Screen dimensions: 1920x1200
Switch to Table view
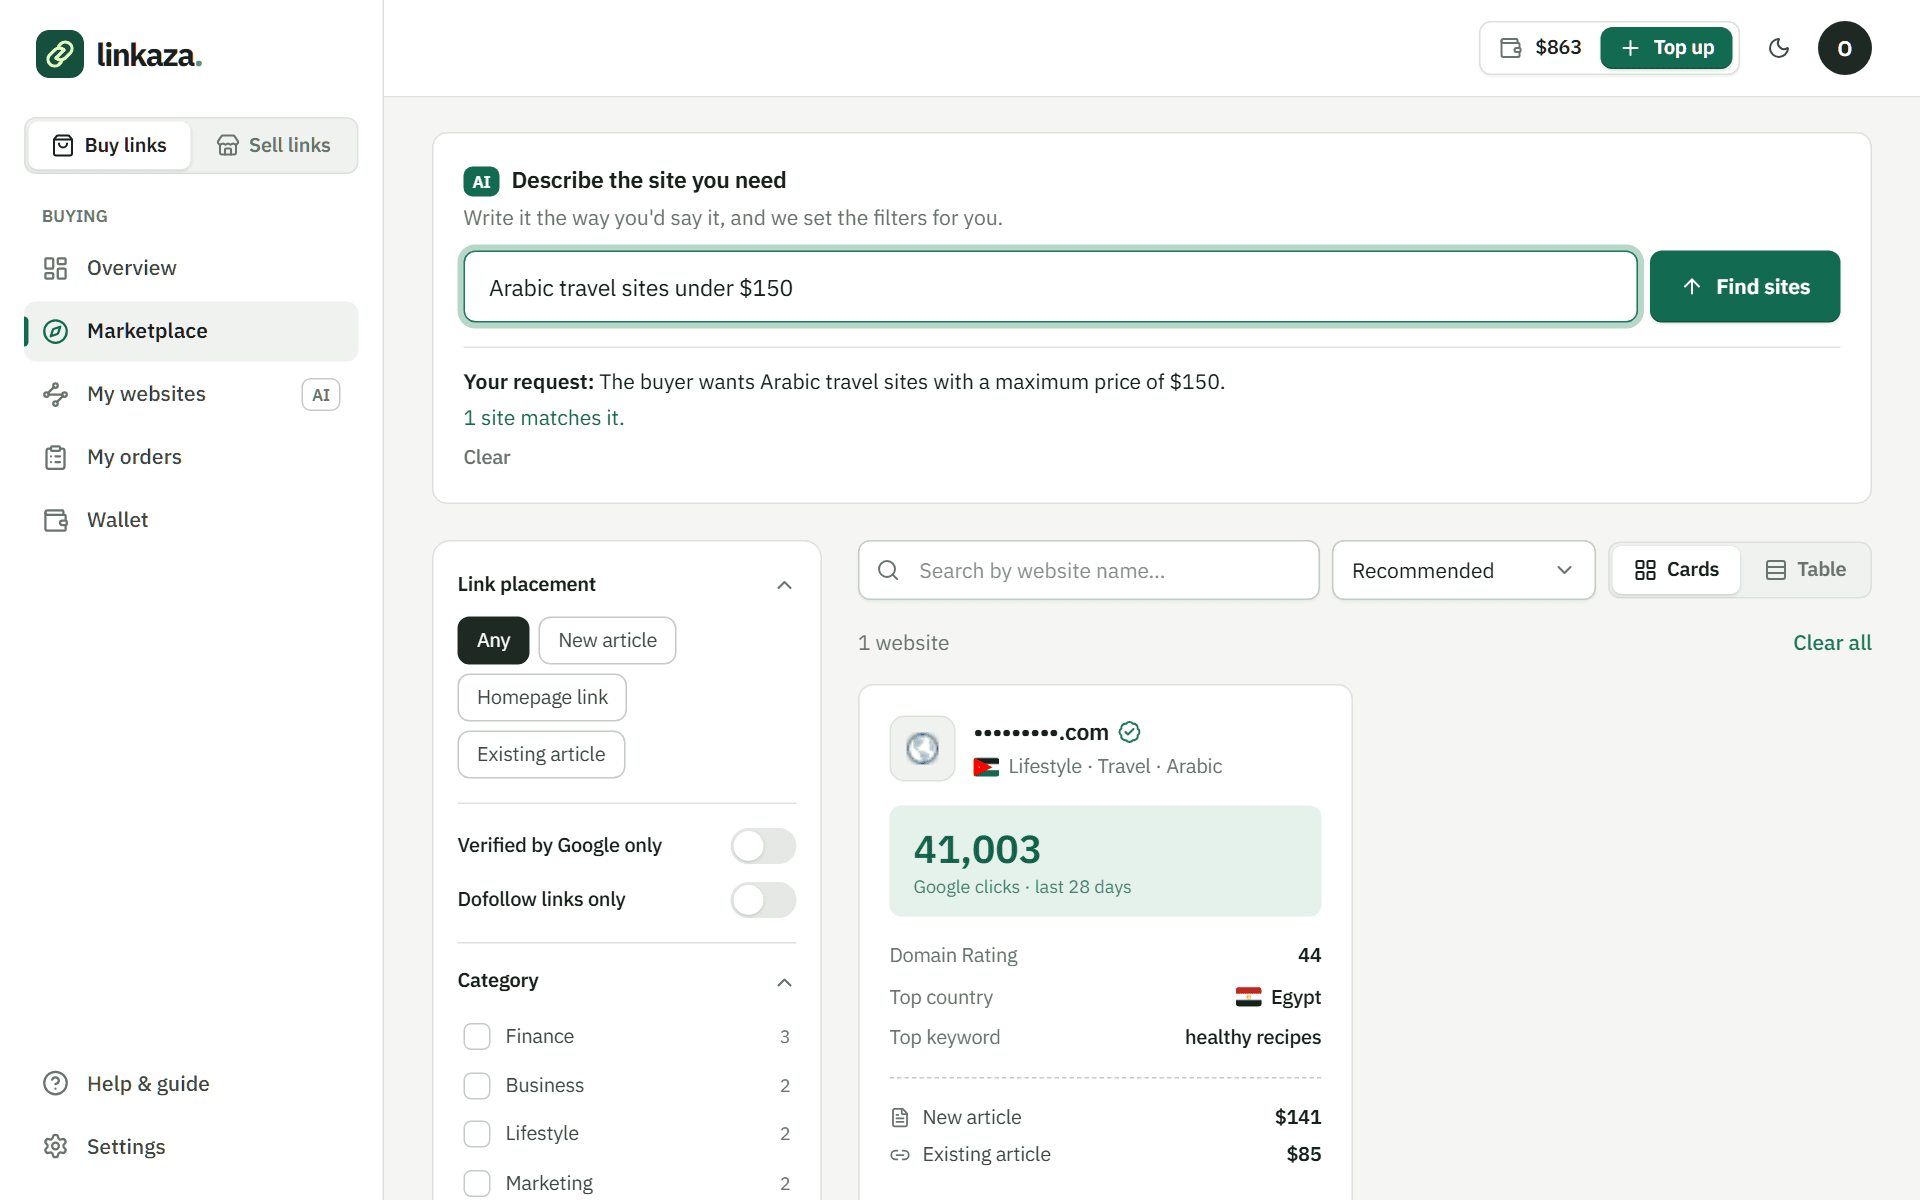[x=1806, y=570]
